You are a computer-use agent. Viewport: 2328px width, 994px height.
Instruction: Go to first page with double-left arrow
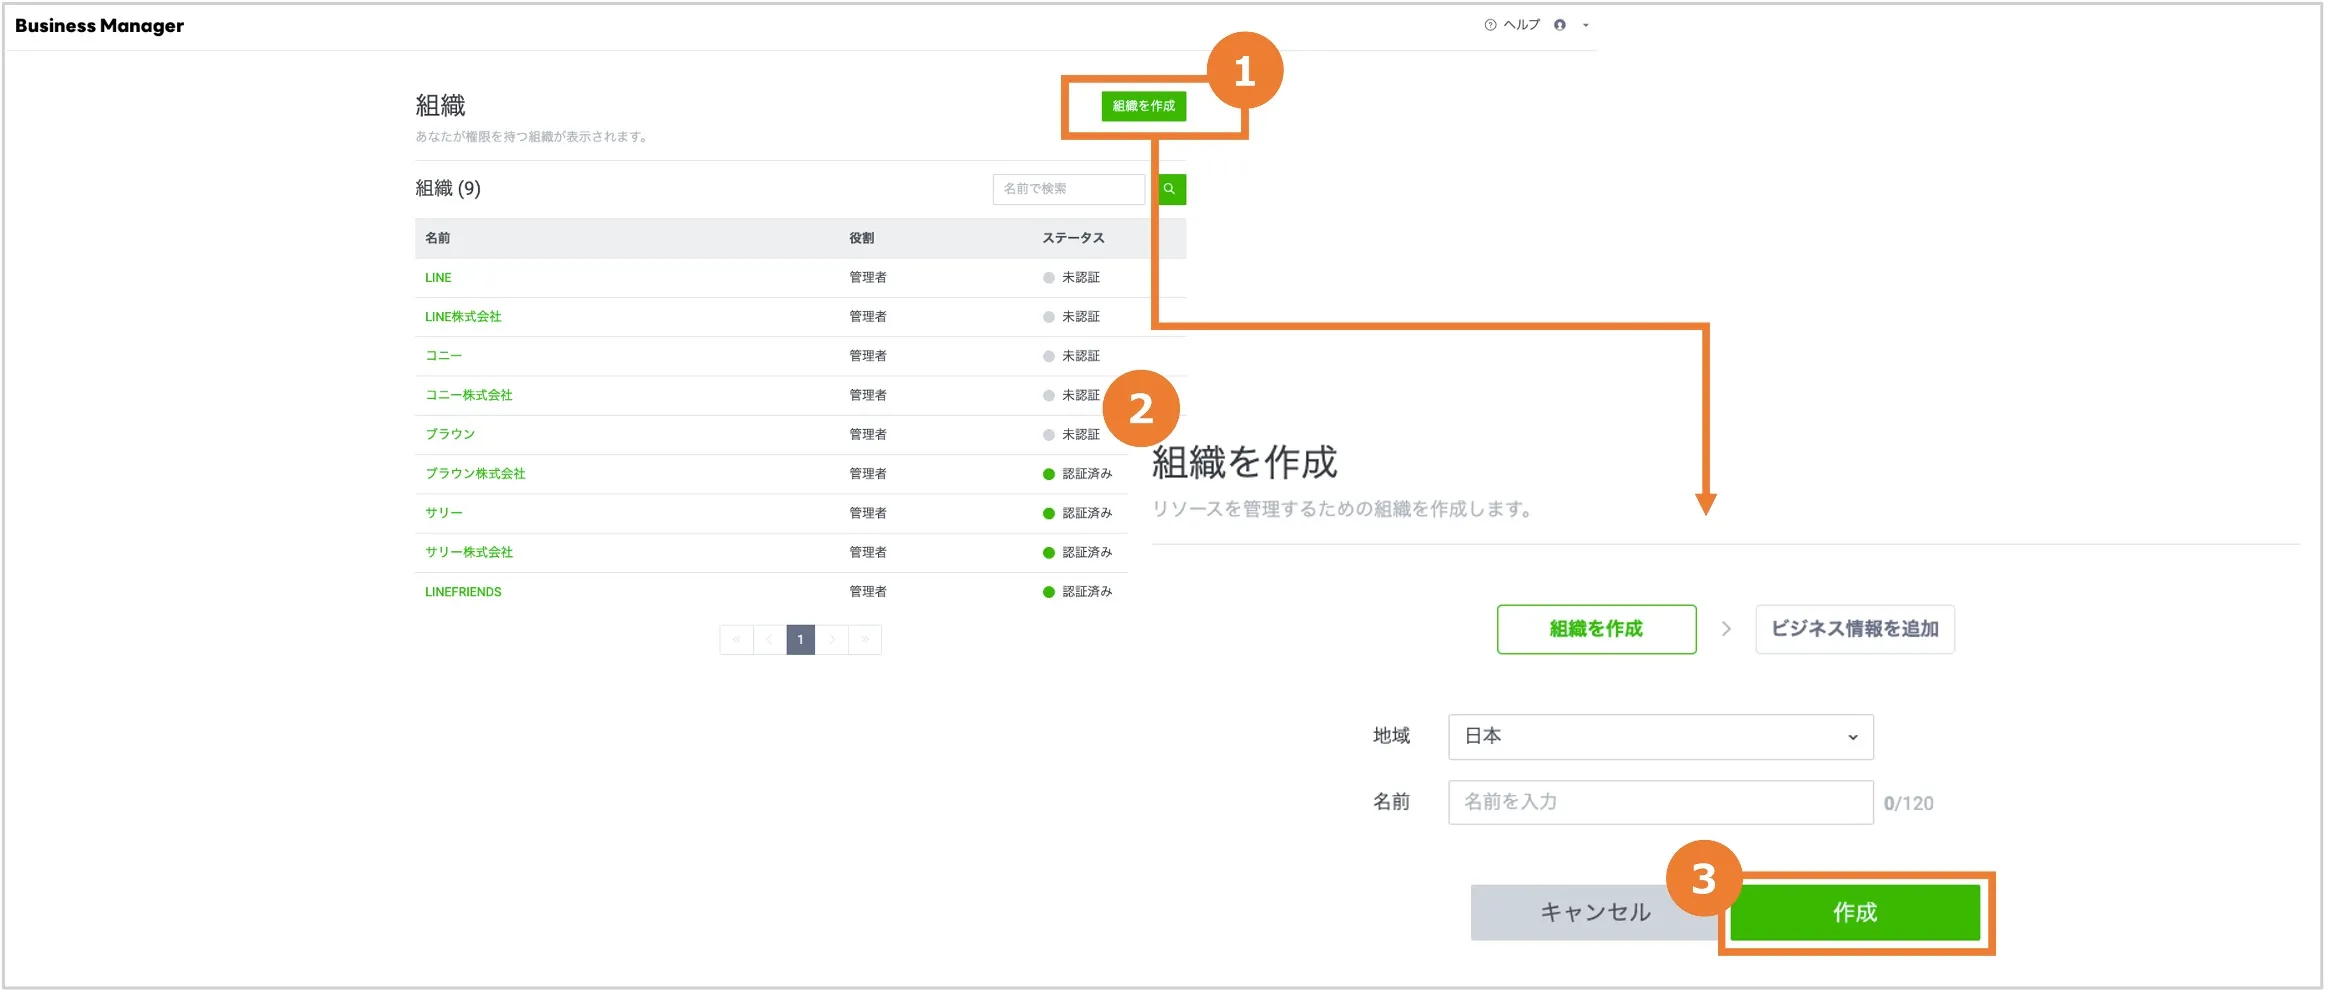point(736,640)
